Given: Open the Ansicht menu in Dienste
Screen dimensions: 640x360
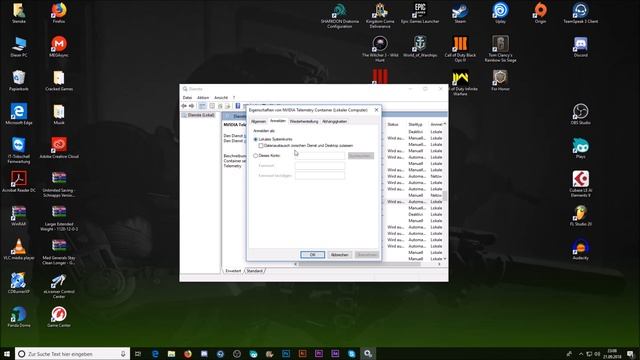Looking at the screenshot, I should pos(221,98).
